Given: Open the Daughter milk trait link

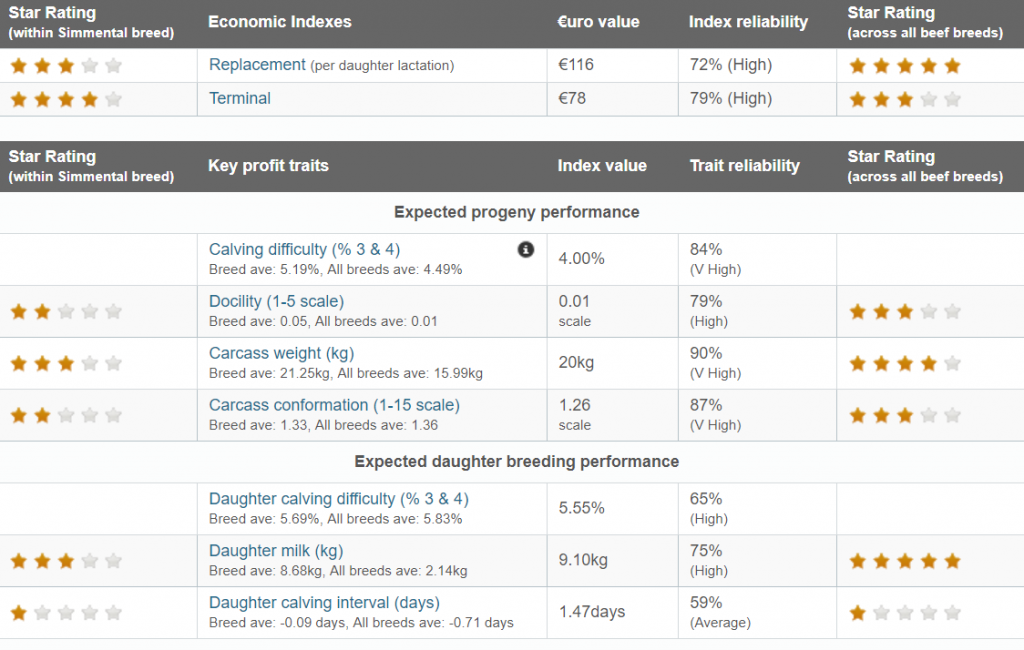Looking at the screenshot, I should (x=275, y=550).
